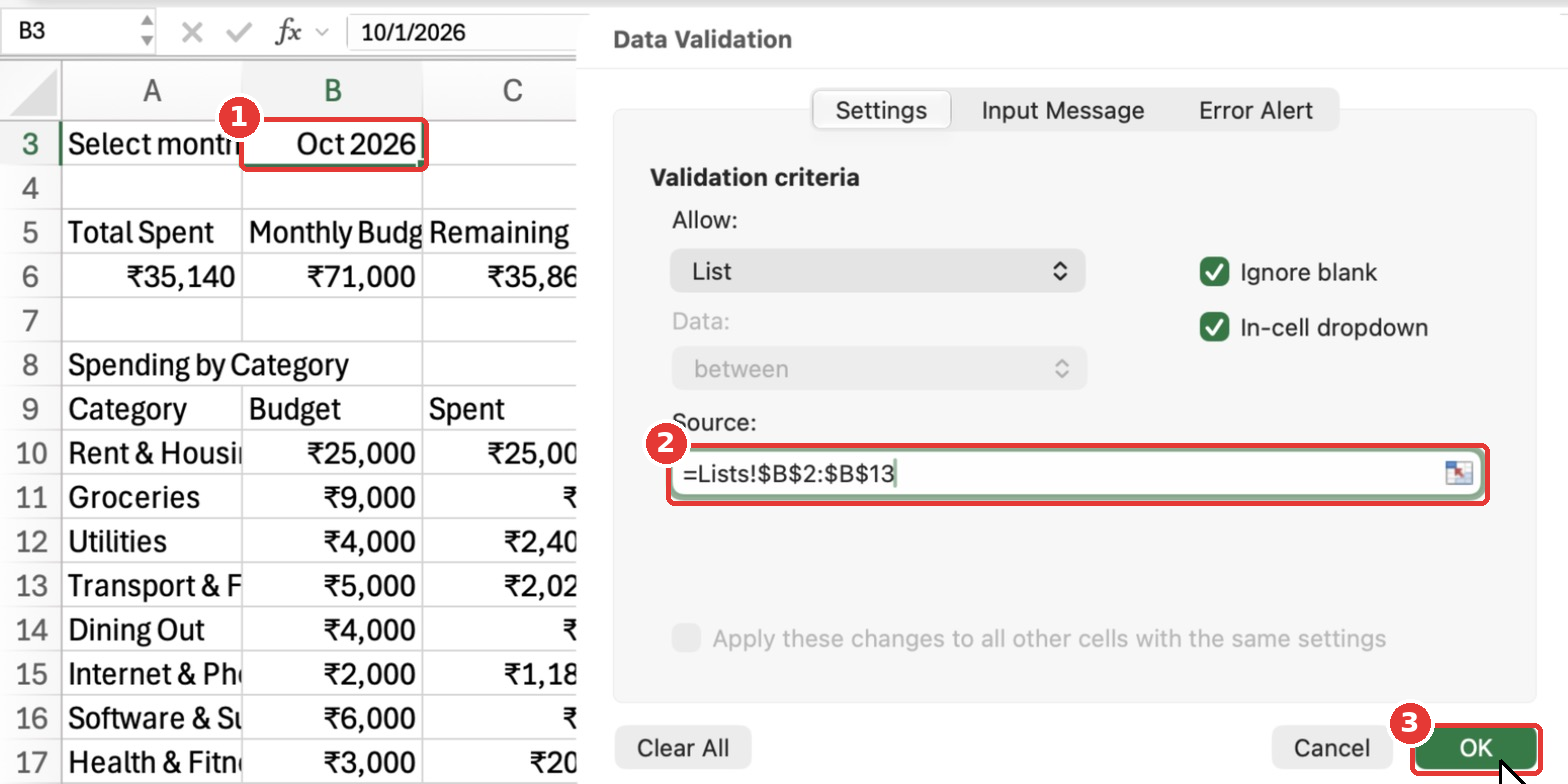Click the Software & Subscriptions cell
Viewport: 1568px width, 784px height.
(x=152, y=718)
